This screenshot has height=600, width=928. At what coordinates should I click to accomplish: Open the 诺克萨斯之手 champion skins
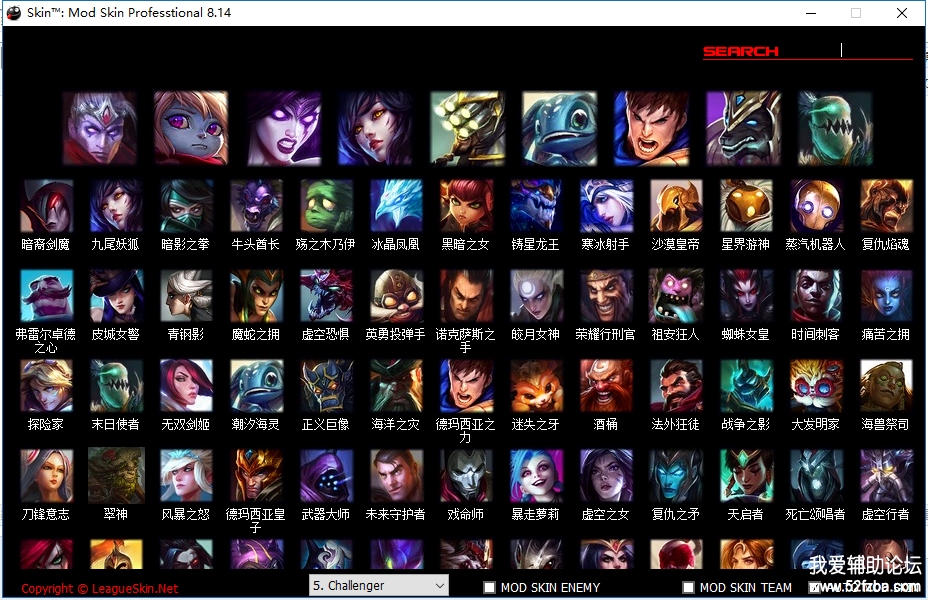click(x=466, y=296)
